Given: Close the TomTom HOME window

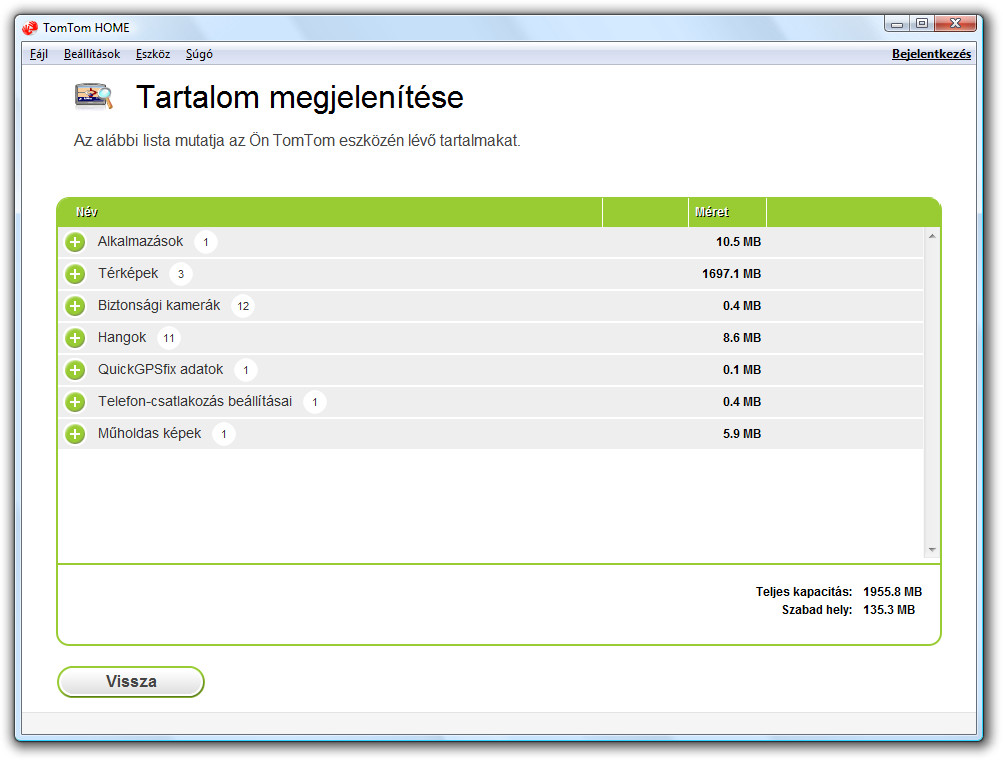Looking at the screenshot, I should [955, 24].
